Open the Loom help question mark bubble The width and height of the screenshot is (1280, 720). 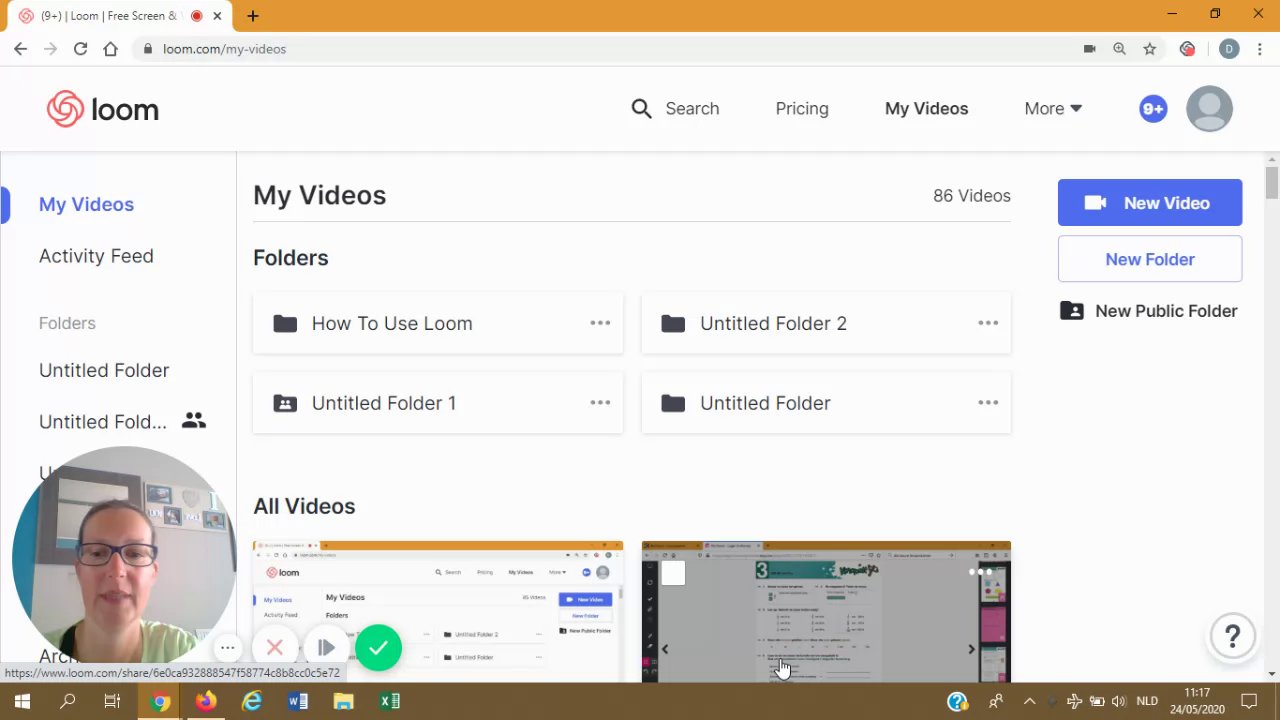[1232, 635]
